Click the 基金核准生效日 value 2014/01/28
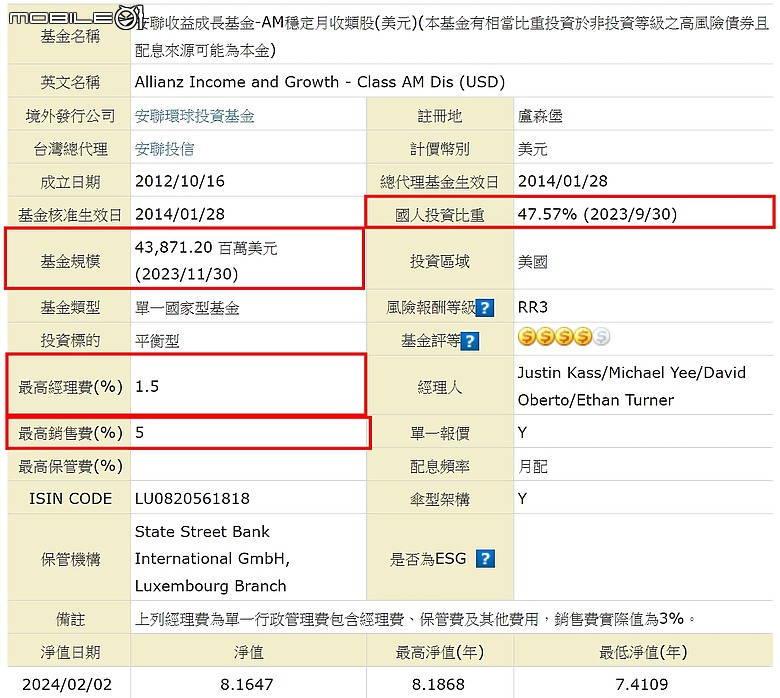 coord(180,214)
